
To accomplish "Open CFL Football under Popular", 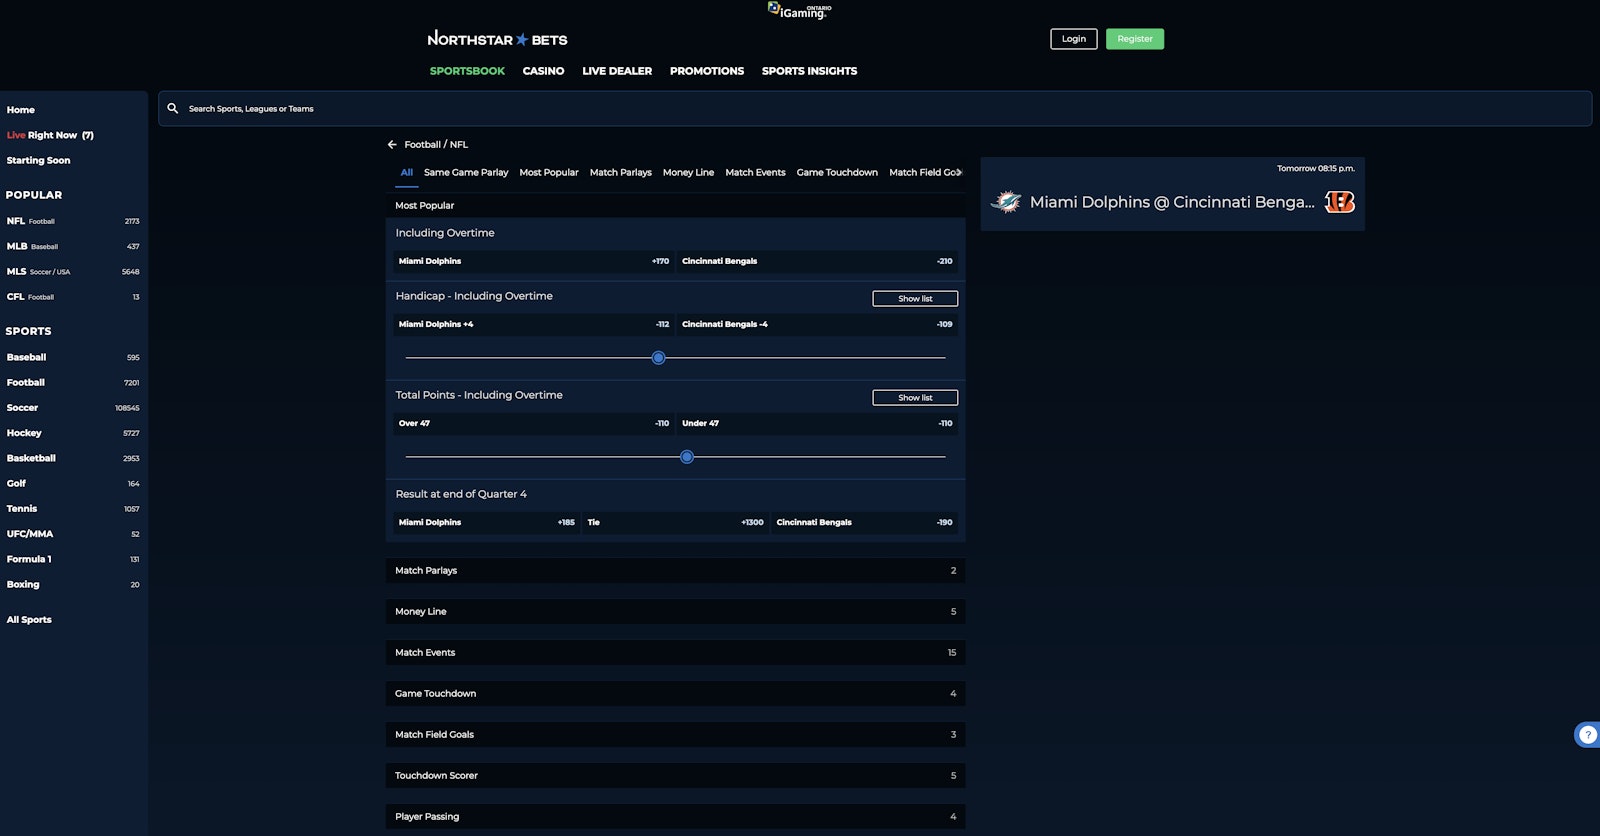I will point(73,297).
